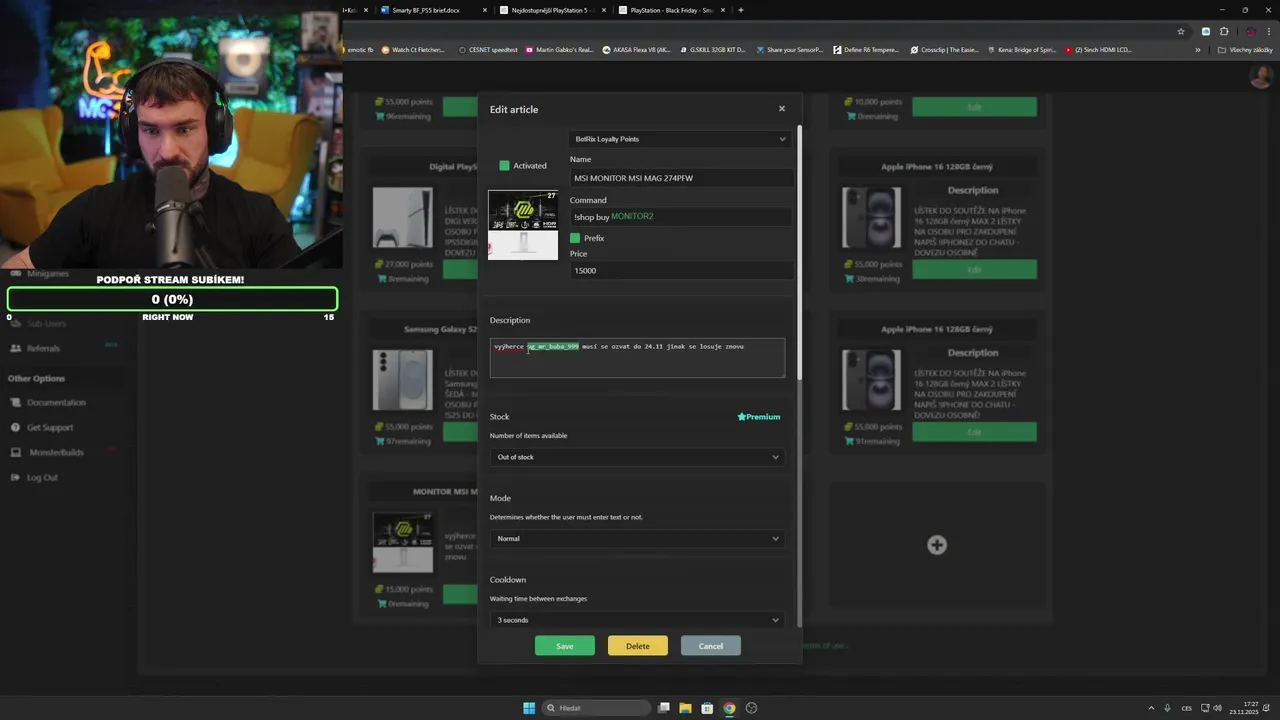1280x720 pixels.
Task: Click the taskbar search box Hledat
Action: coord(597,708)
